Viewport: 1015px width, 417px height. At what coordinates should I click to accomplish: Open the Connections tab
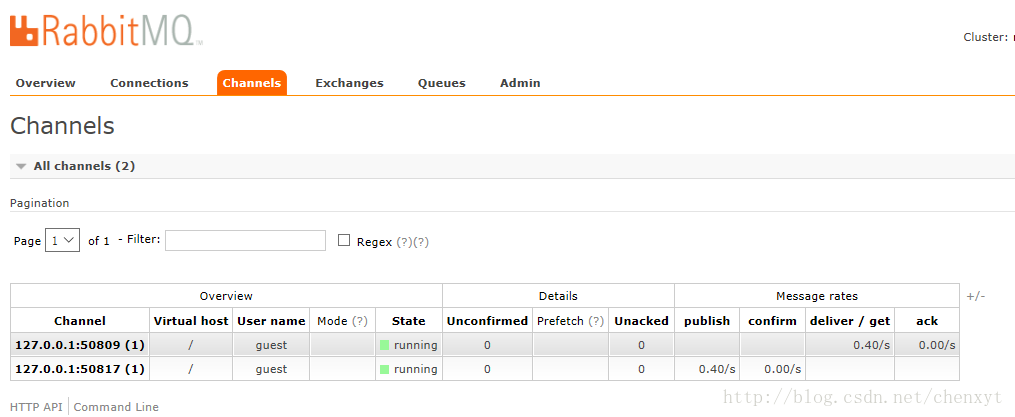click(149, 83)
